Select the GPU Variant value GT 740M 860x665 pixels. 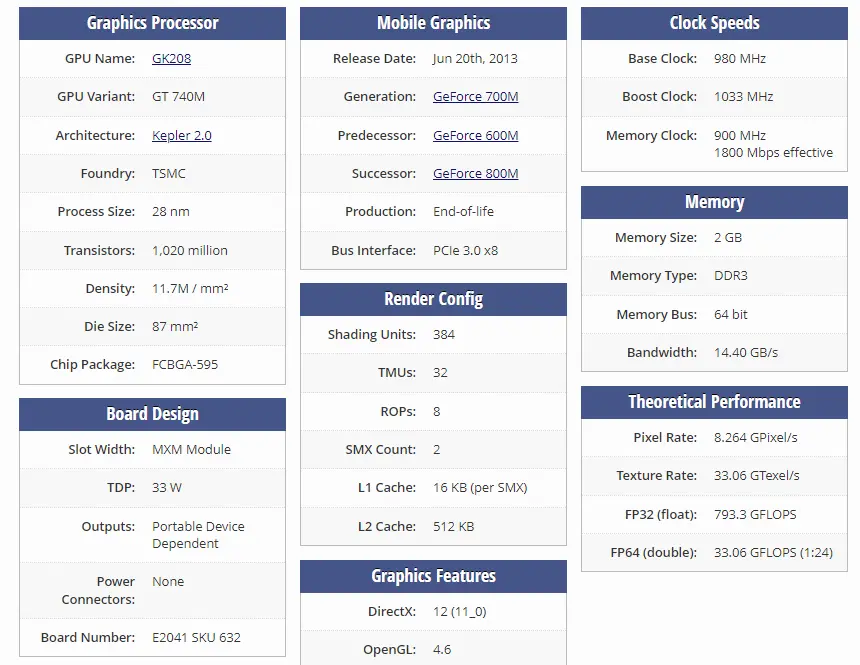coord(178,97)
